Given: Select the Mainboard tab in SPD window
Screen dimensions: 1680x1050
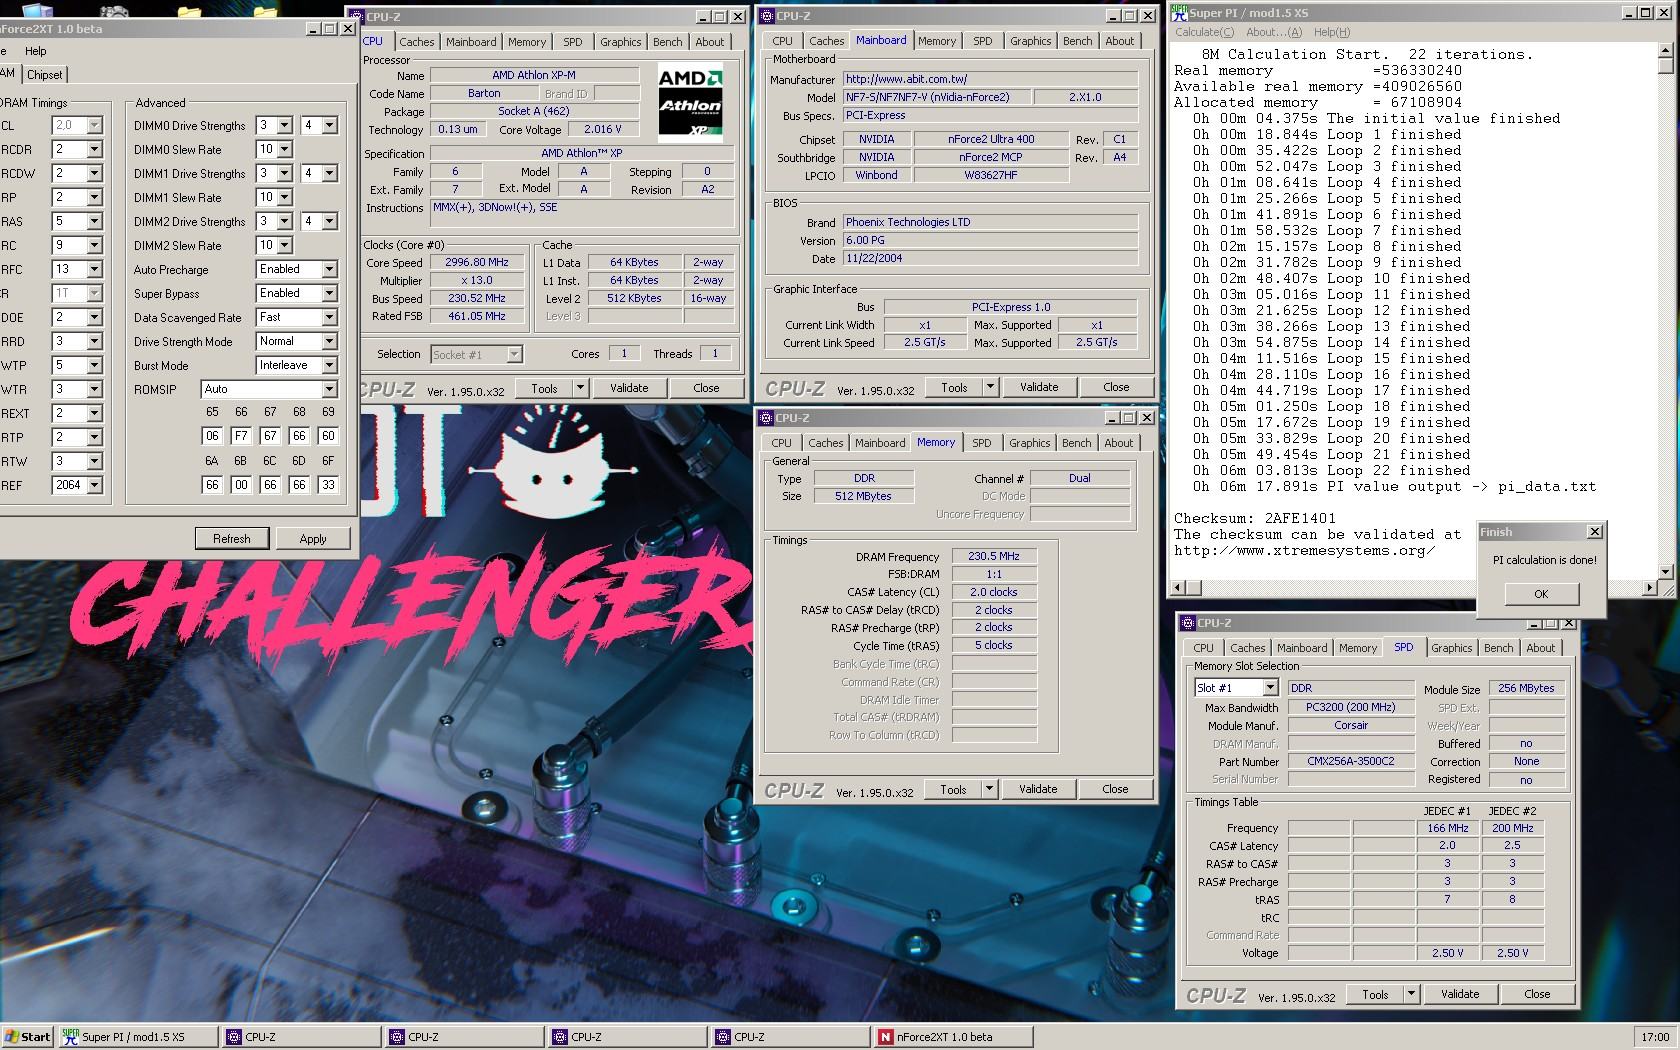Looking at the screenshot, I should pos(1302,648).
